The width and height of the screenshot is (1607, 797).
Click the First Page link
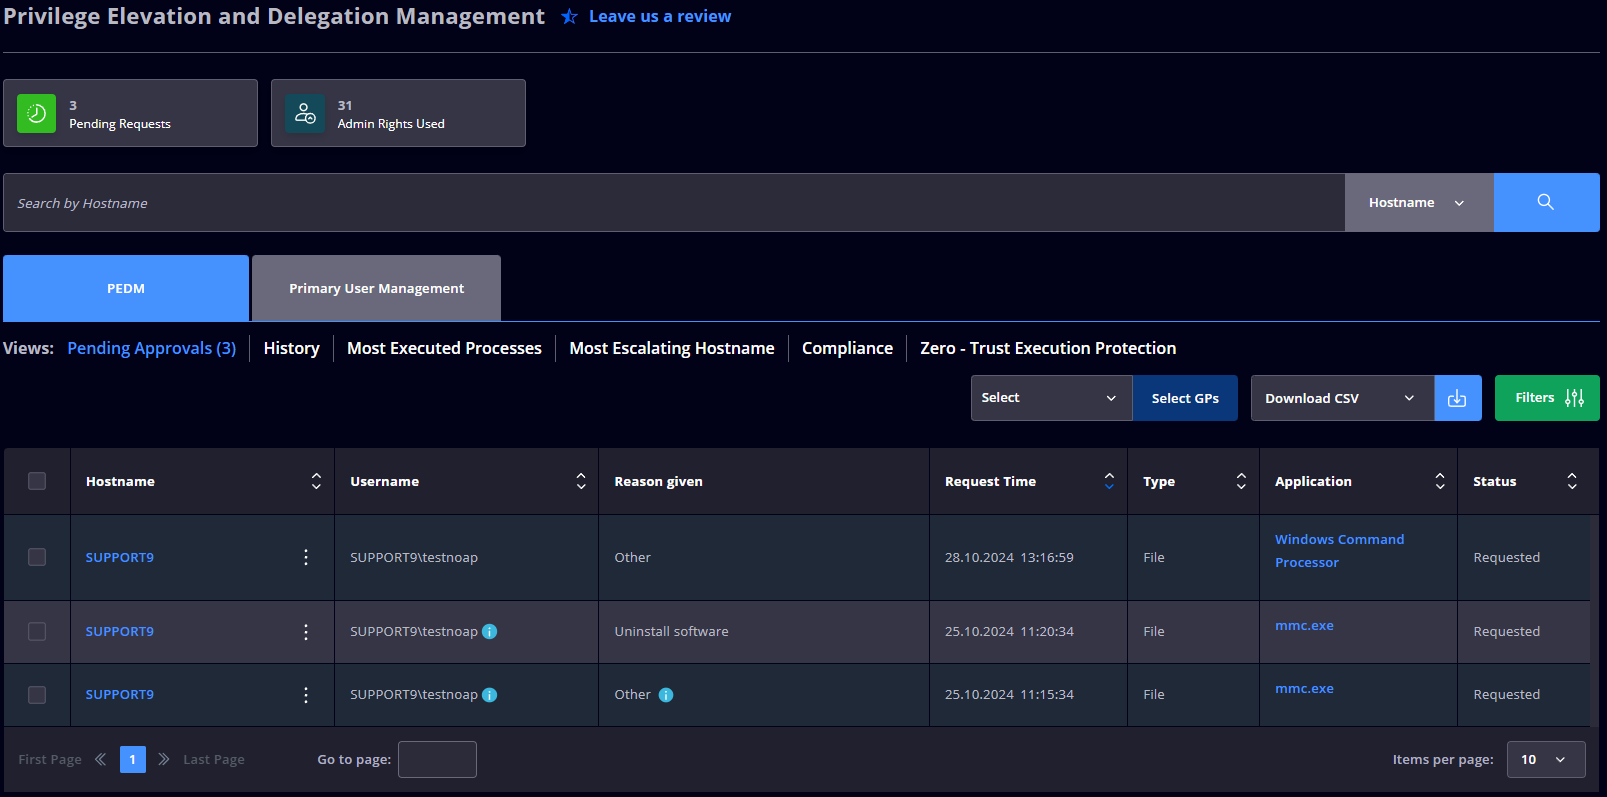click(50, 759)
